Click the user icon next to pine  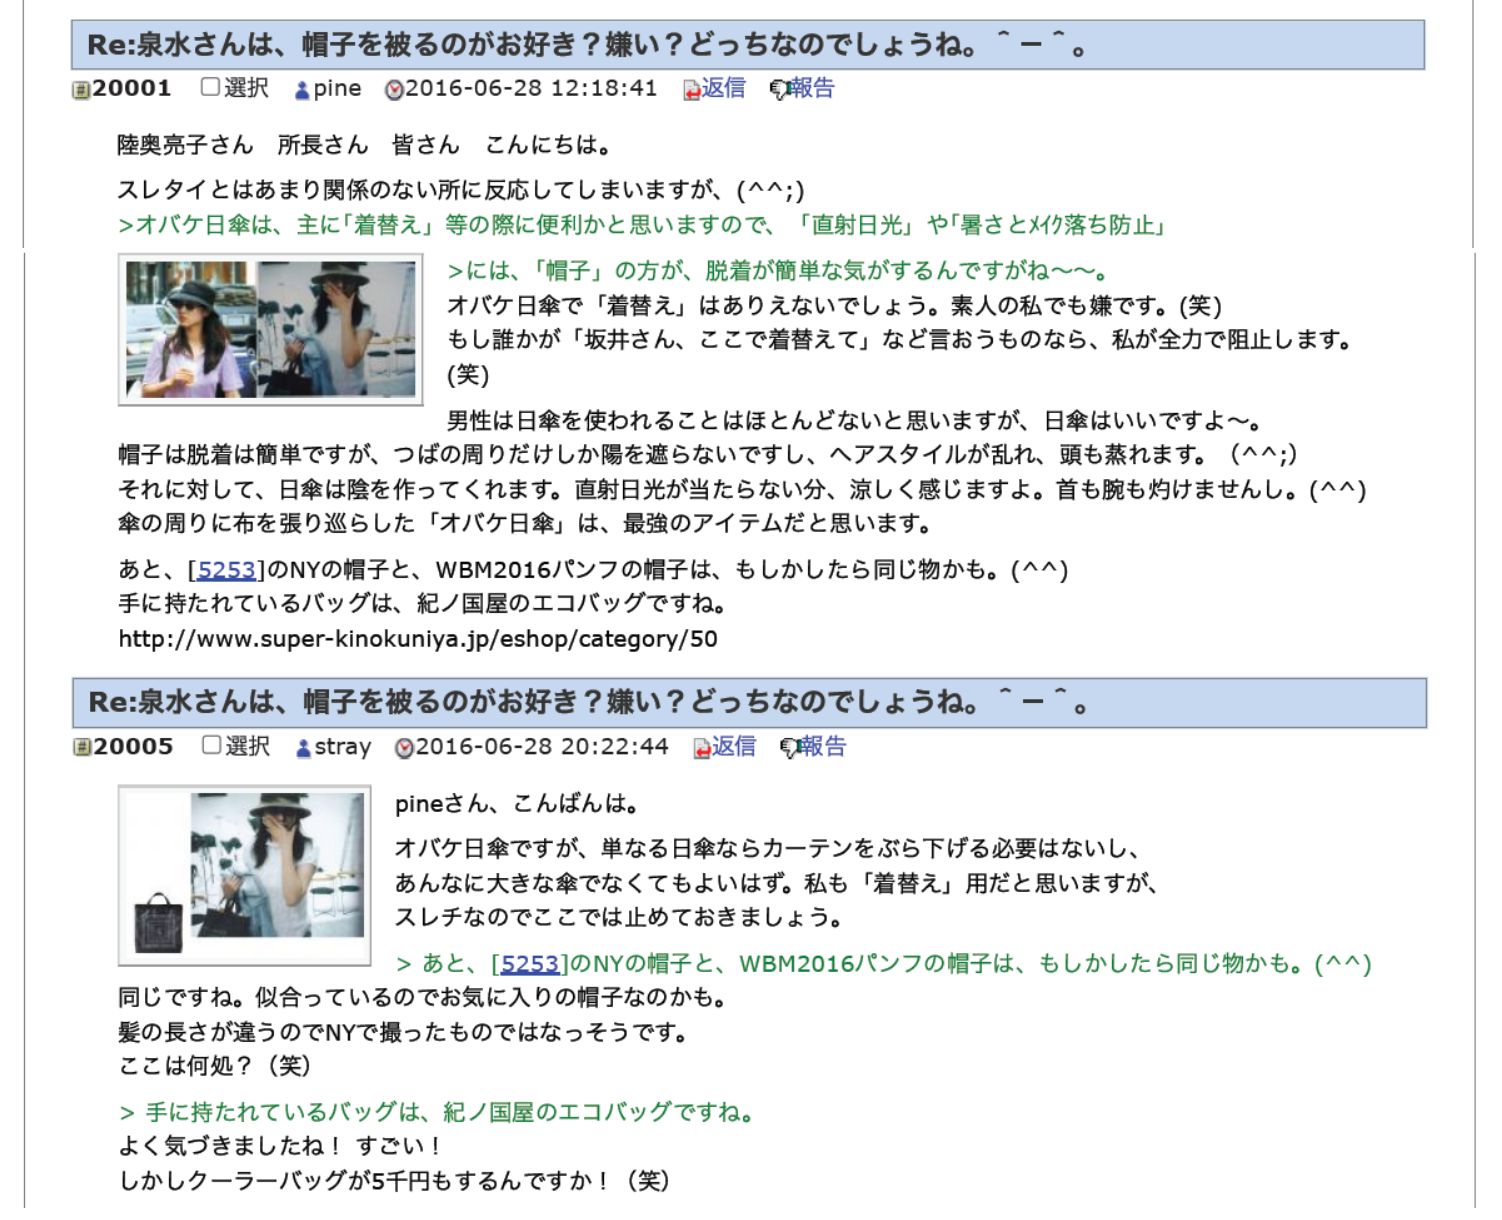302,91
